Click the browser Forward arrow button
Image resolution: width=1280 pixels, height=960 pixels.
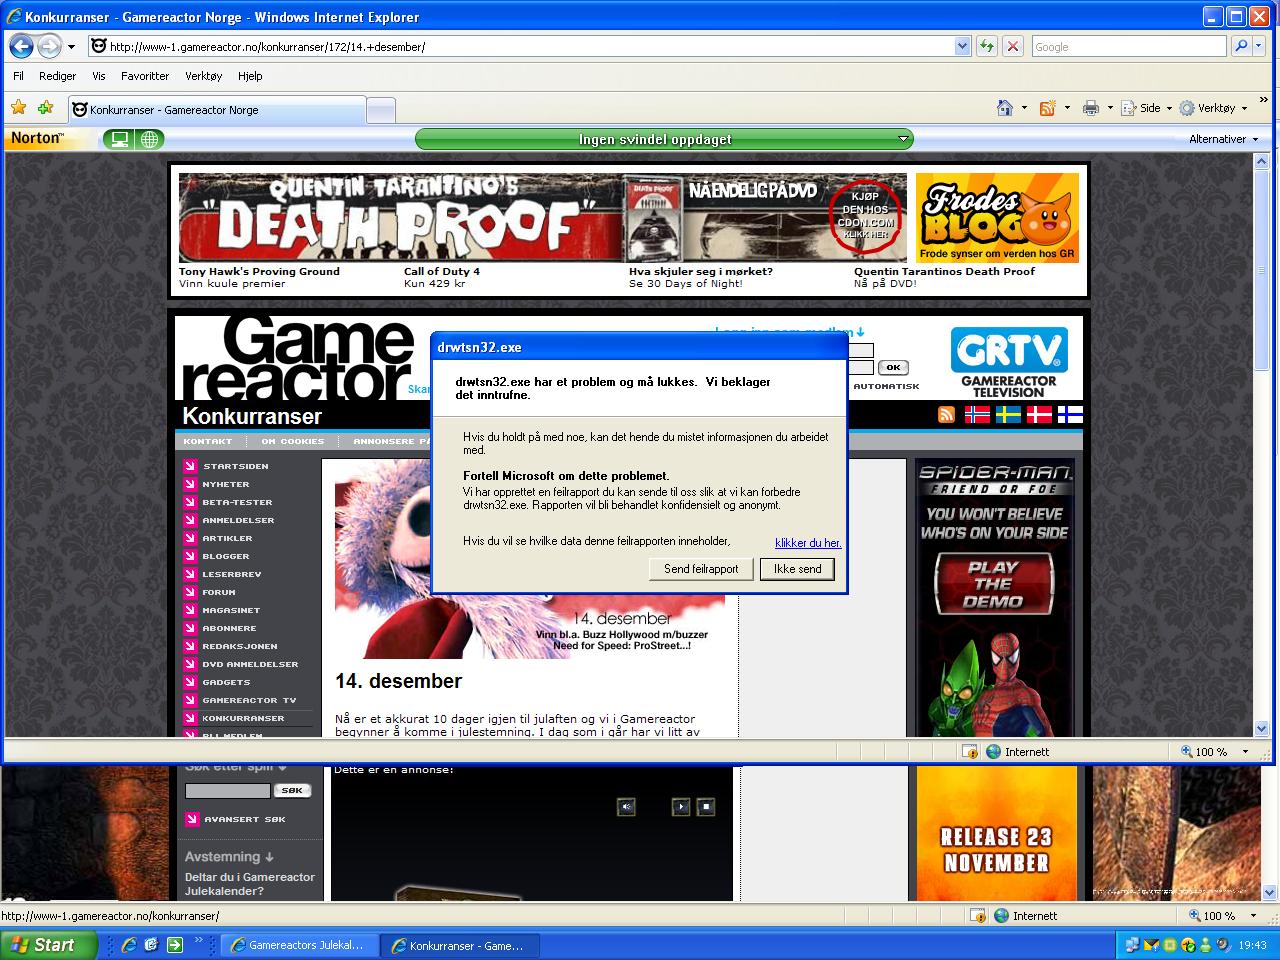(x=49, y=46)
